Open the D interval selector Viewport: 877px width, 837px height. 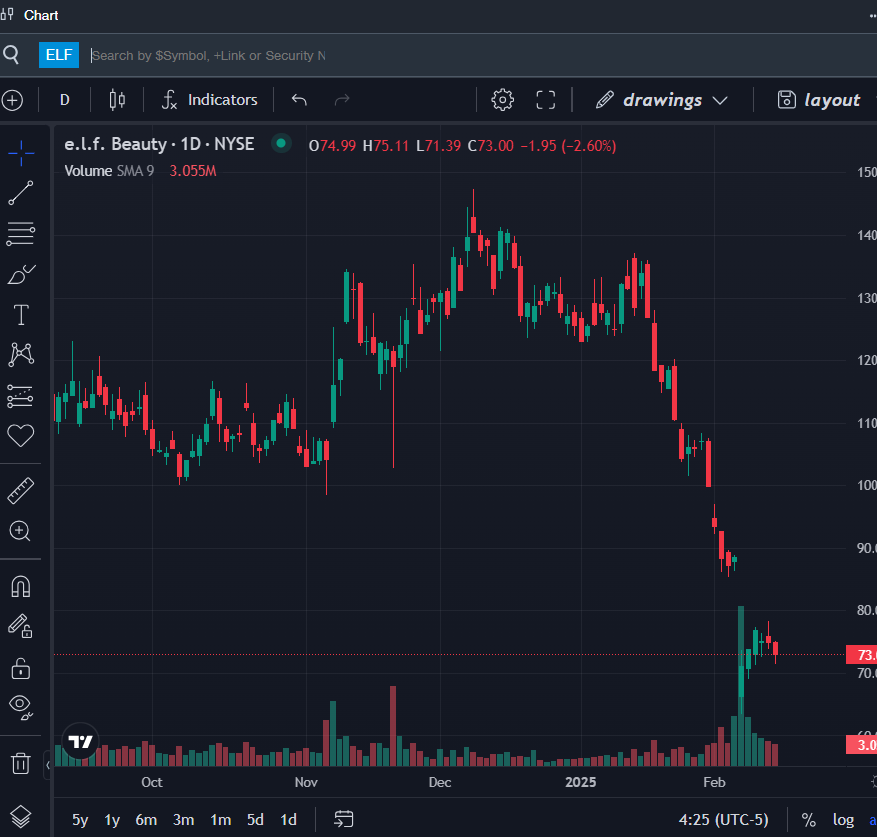click(x=65, y=100)
